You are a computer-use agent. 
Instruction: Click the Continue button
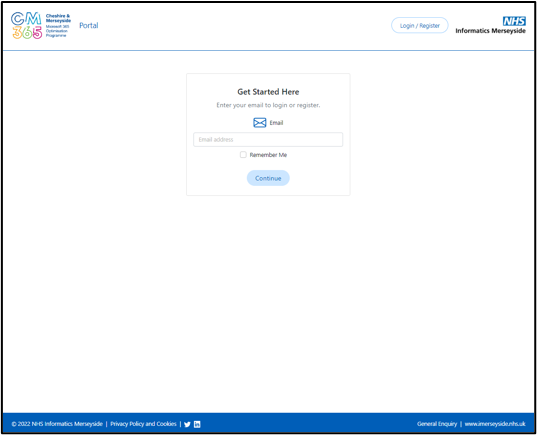(x=268, y=178)
